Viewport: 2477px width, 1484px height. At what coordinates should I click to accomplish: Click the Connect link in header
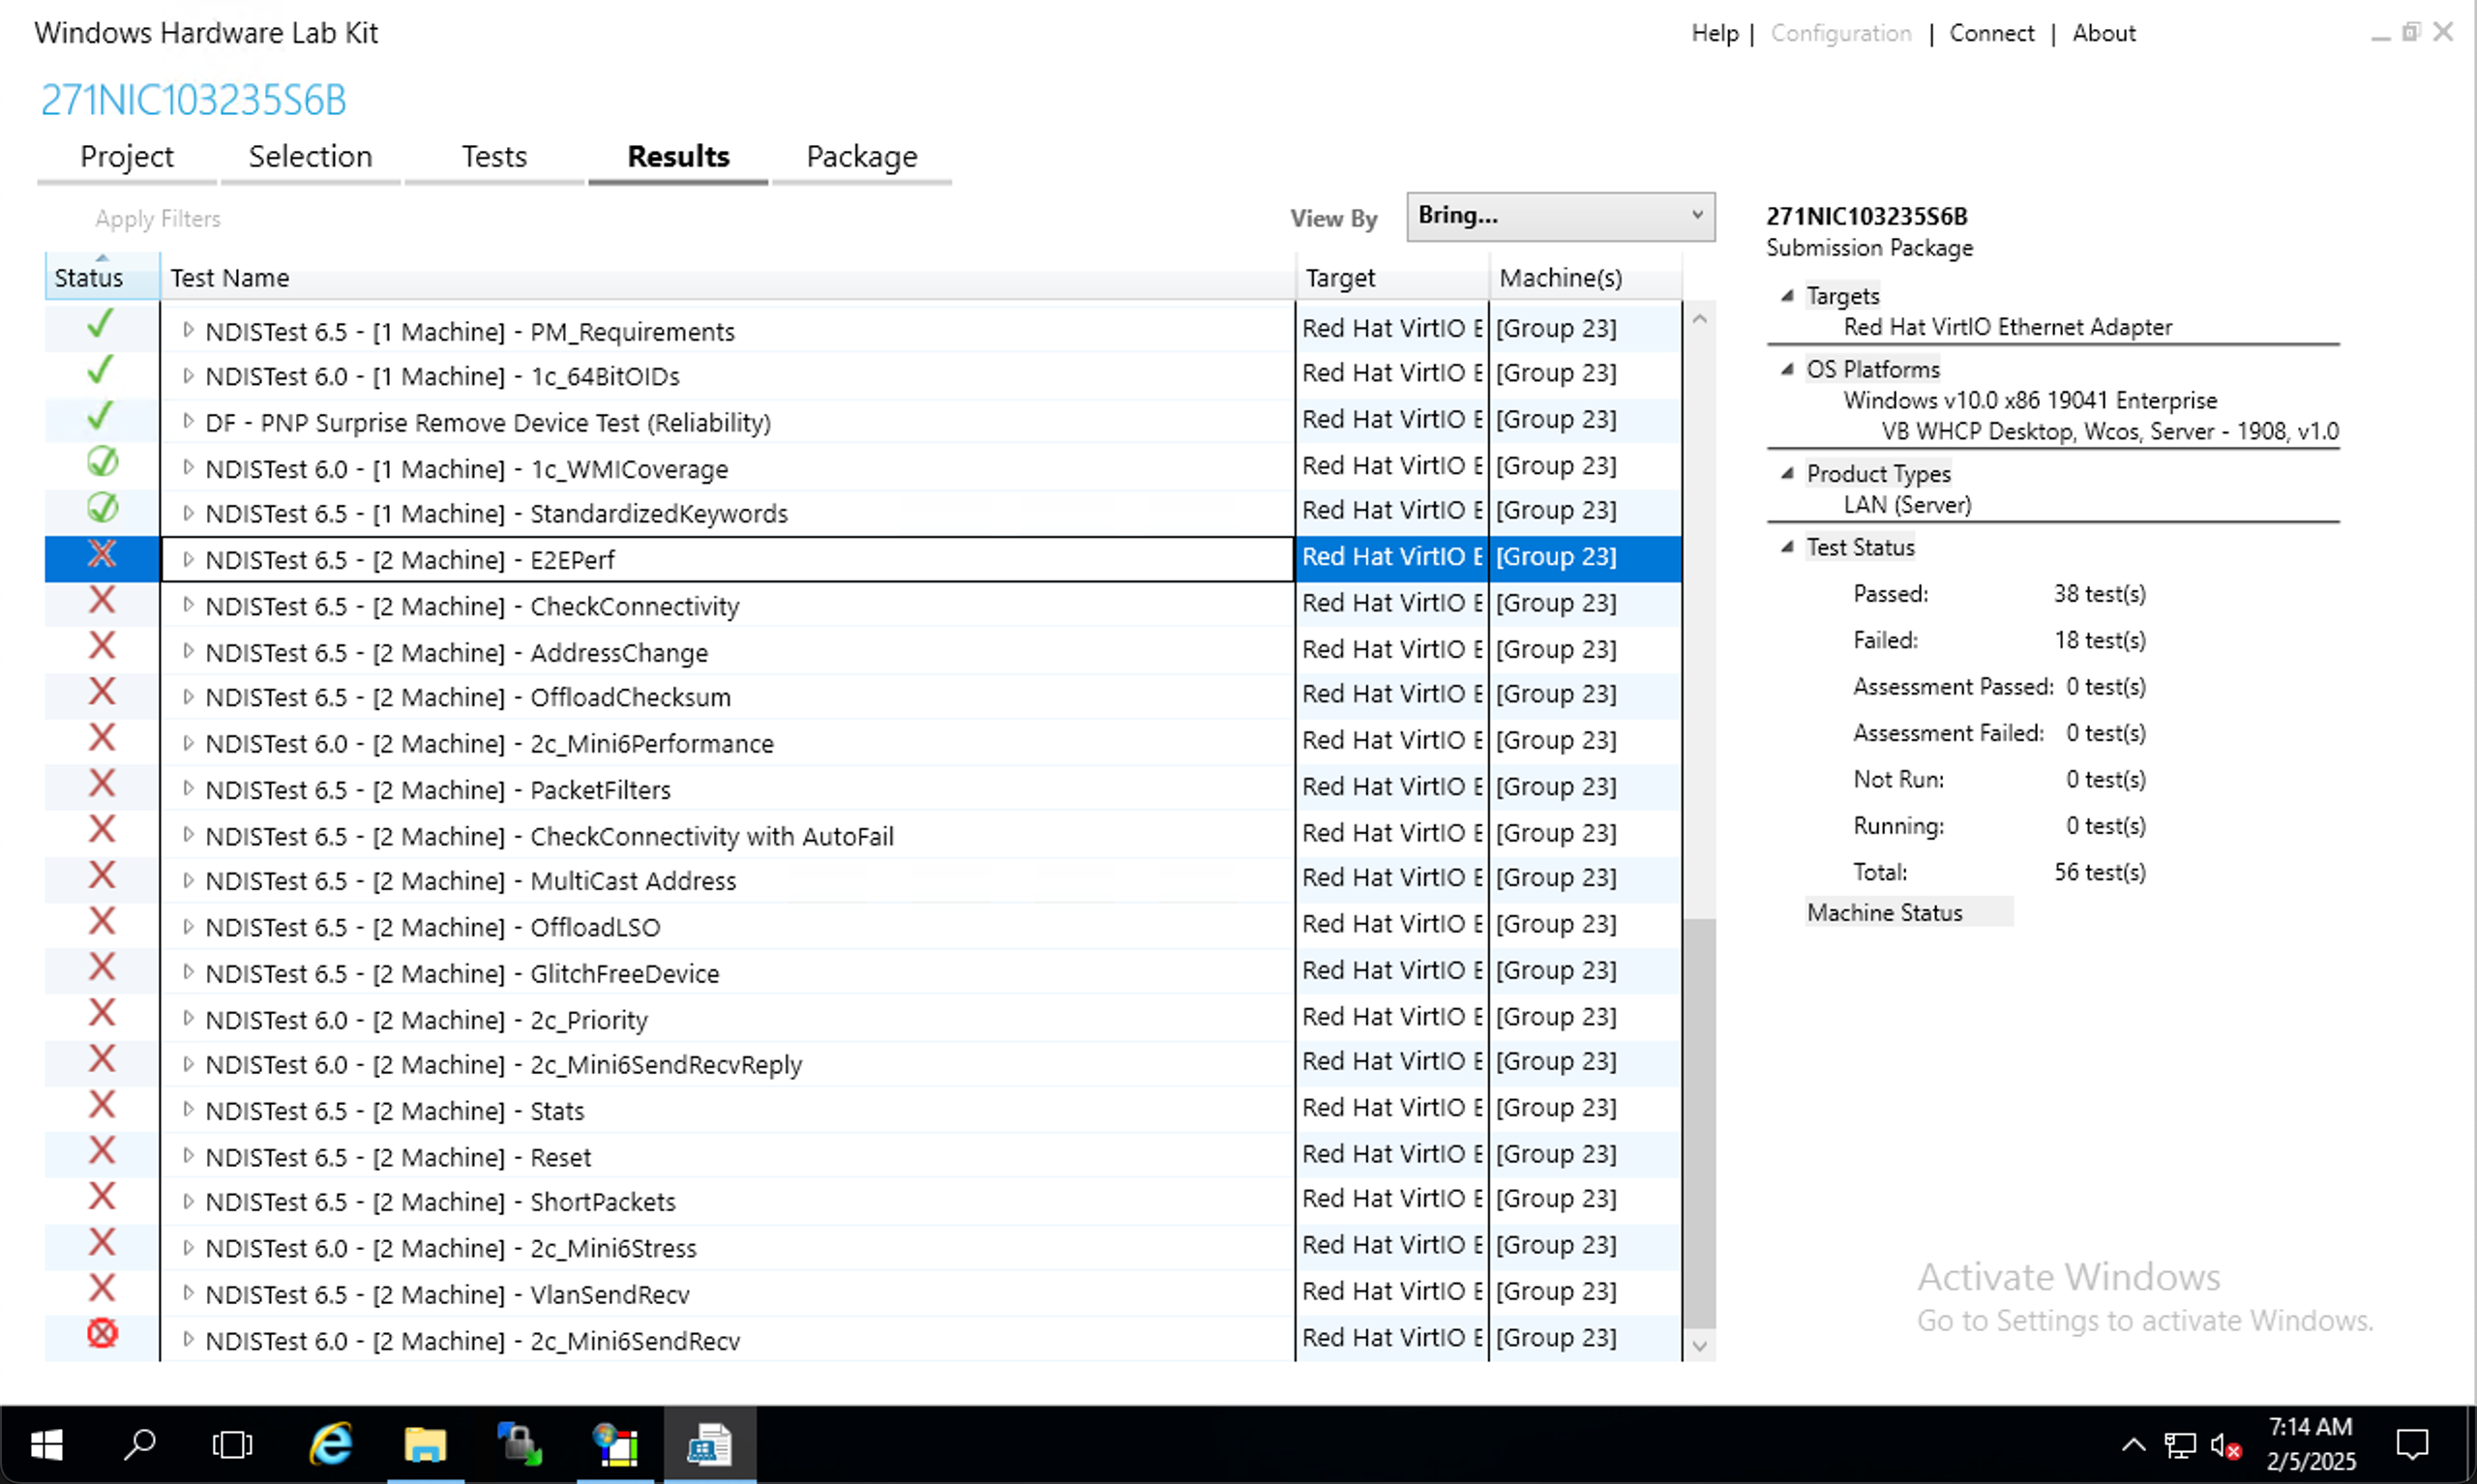point(1991,33)
